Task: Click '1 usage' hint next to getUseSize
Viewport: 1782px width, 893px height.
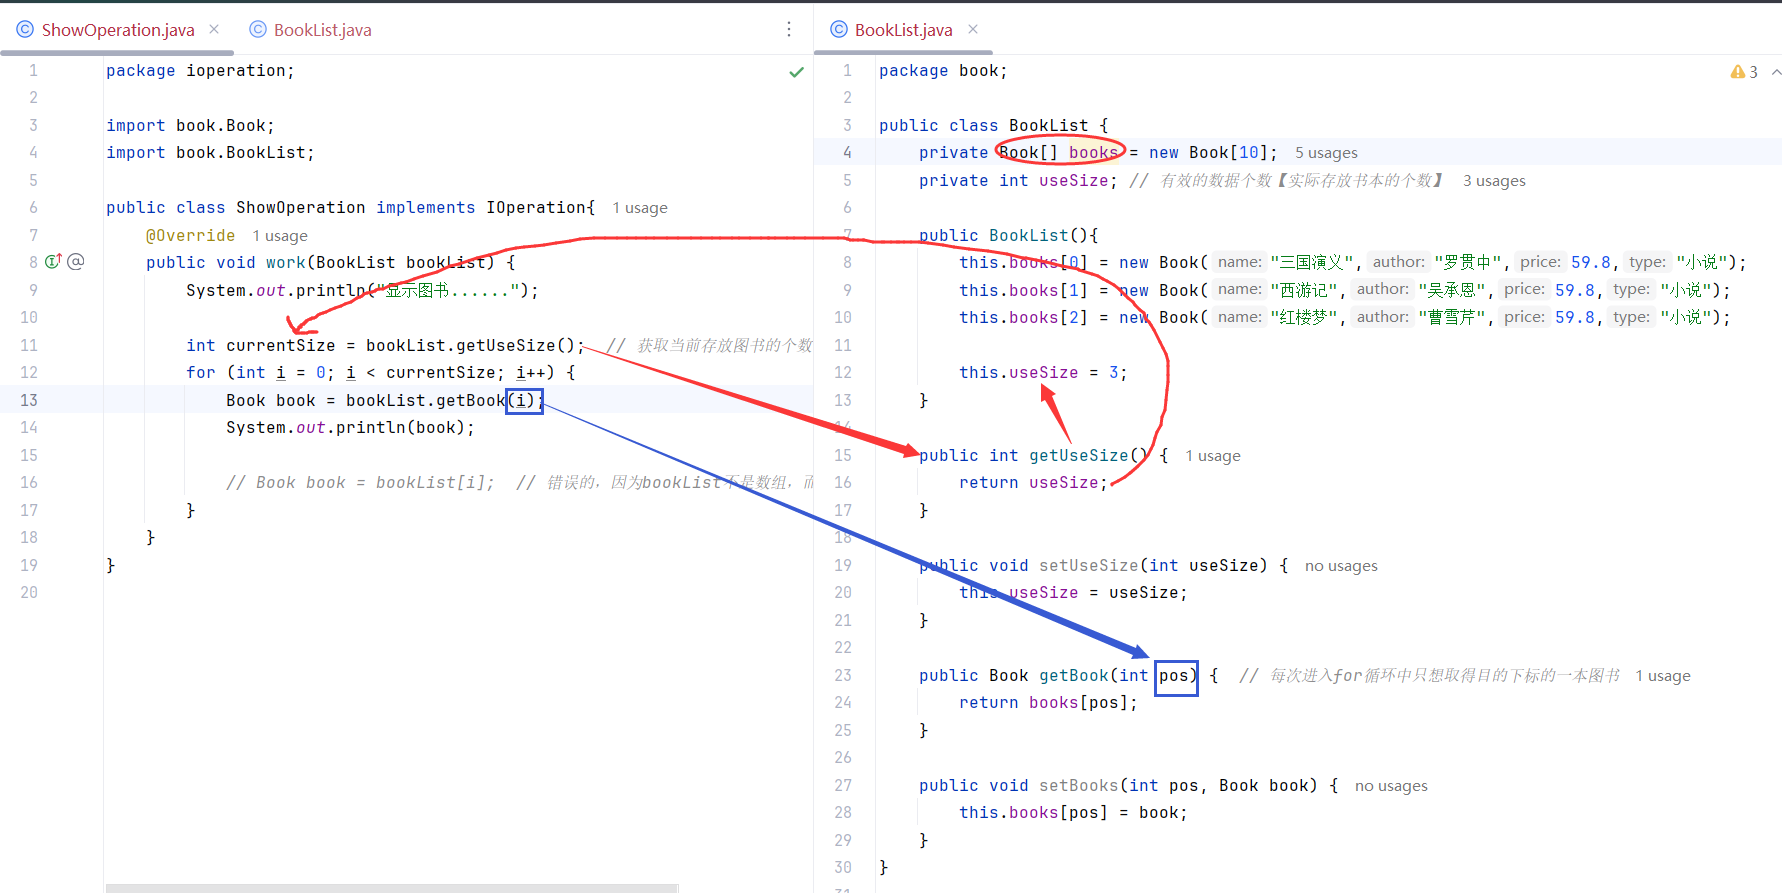Action: (x=1213, y=456)
